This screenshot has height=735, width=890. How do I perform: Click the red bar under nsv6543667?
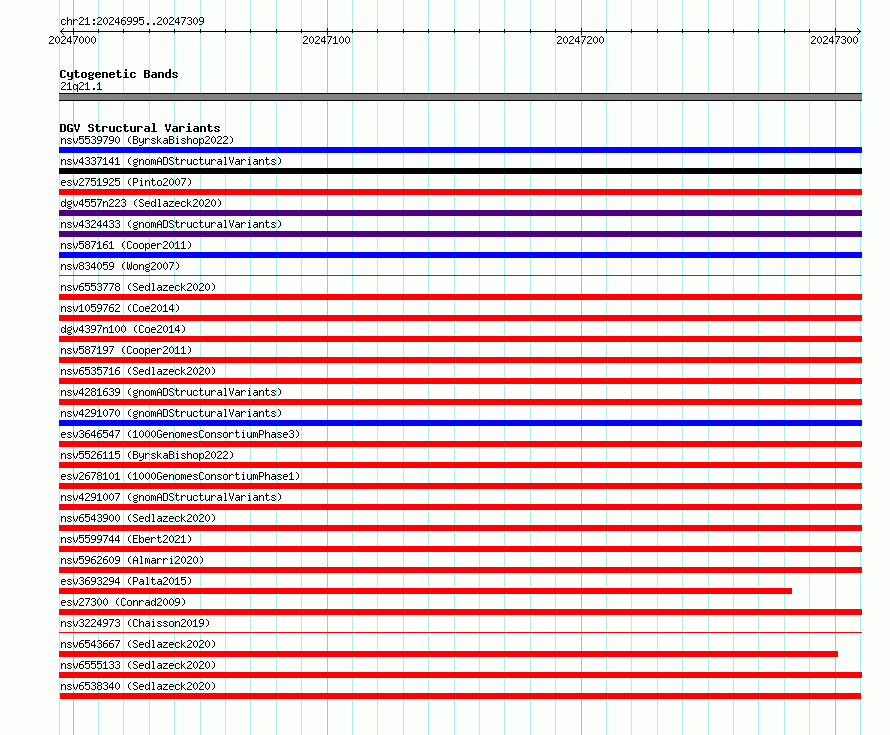448,654
